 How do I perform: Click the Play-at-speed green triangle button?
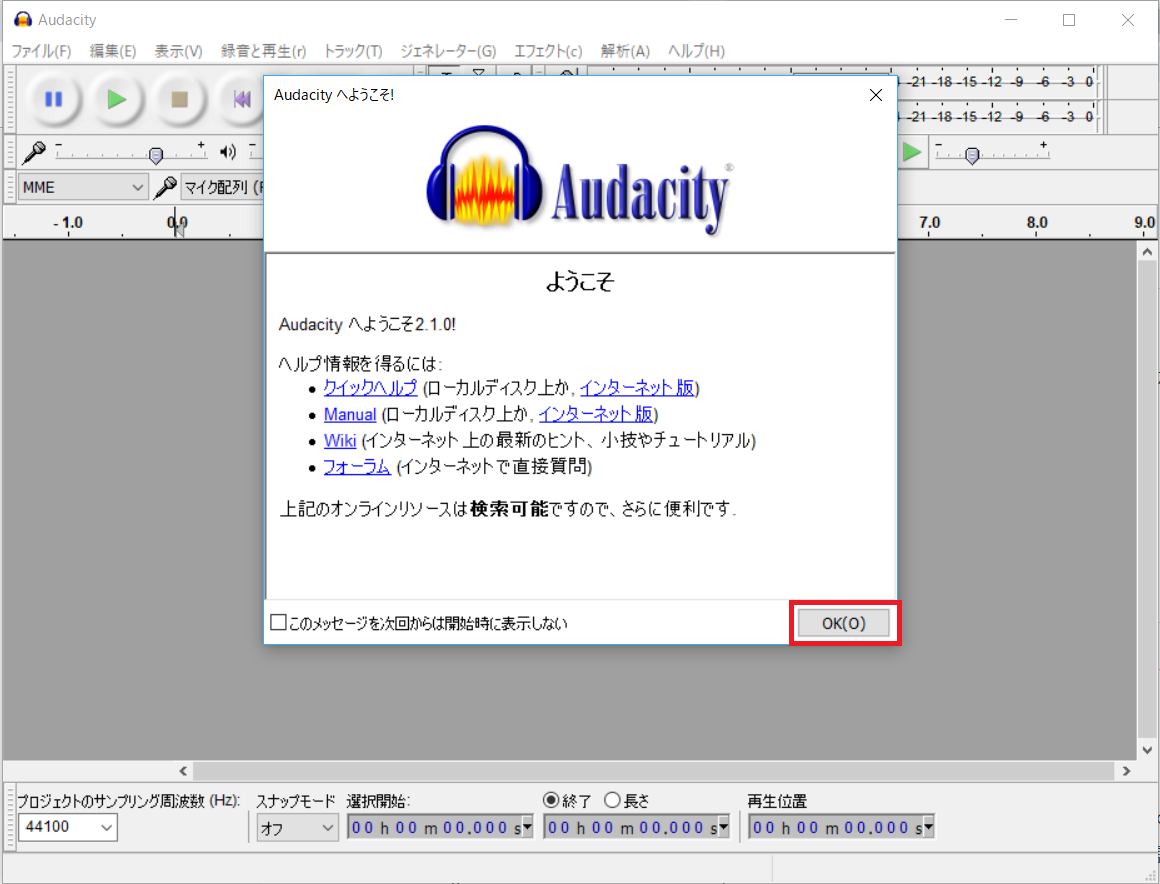912,152
